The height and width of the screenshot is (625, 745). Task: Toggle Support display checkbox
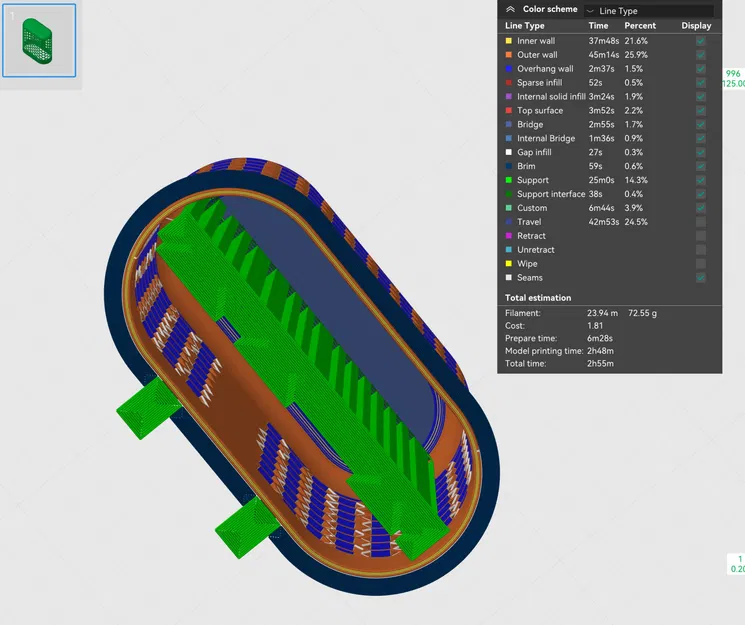[700, 180]
